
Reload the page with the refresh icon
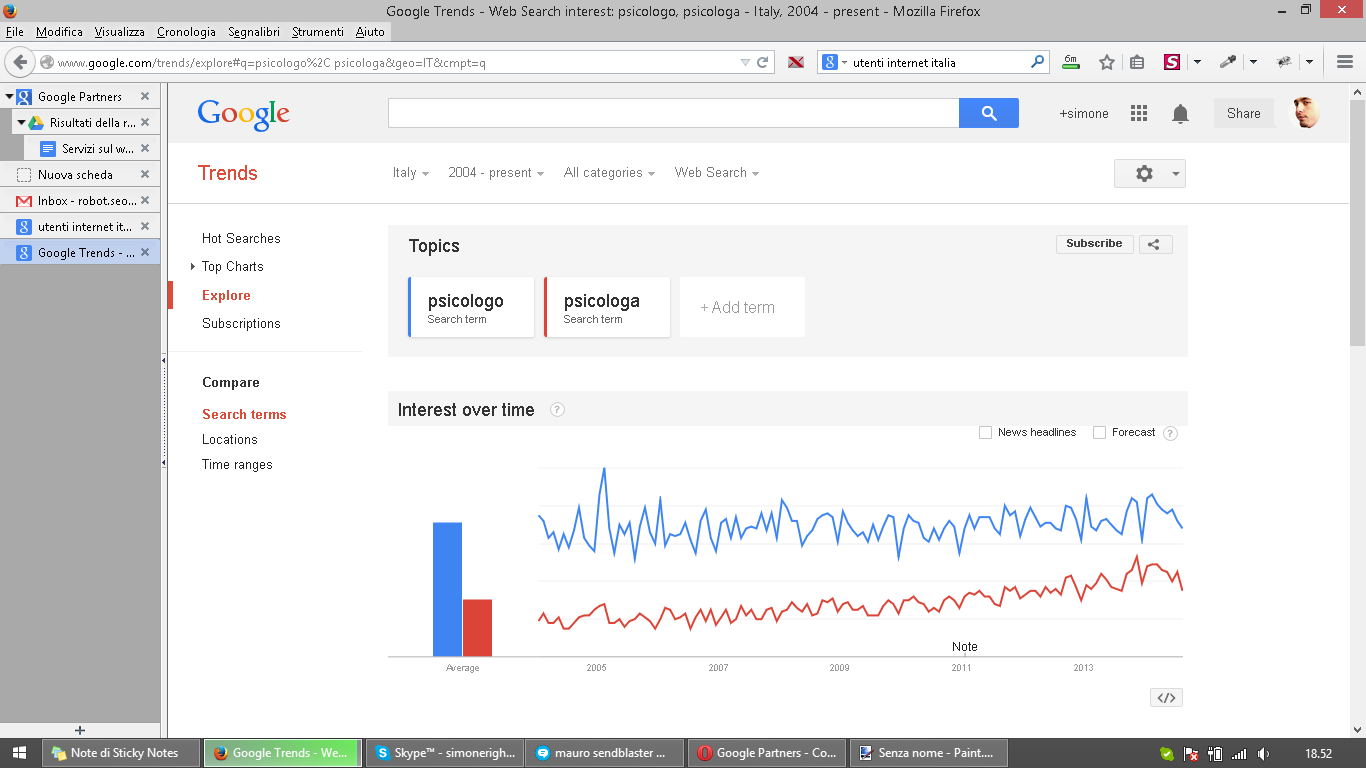(763, 62)
